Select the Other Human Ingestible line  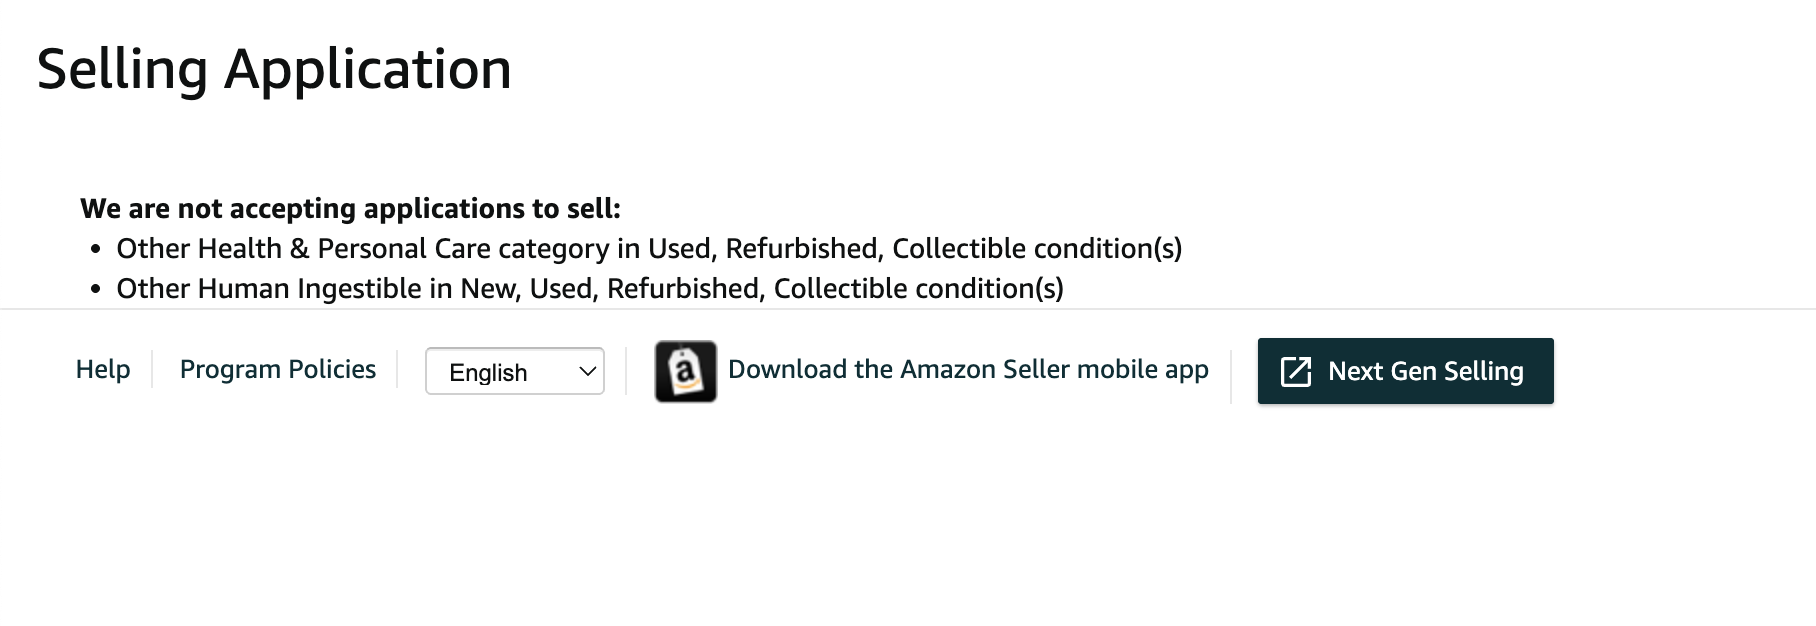click(590, 288)
